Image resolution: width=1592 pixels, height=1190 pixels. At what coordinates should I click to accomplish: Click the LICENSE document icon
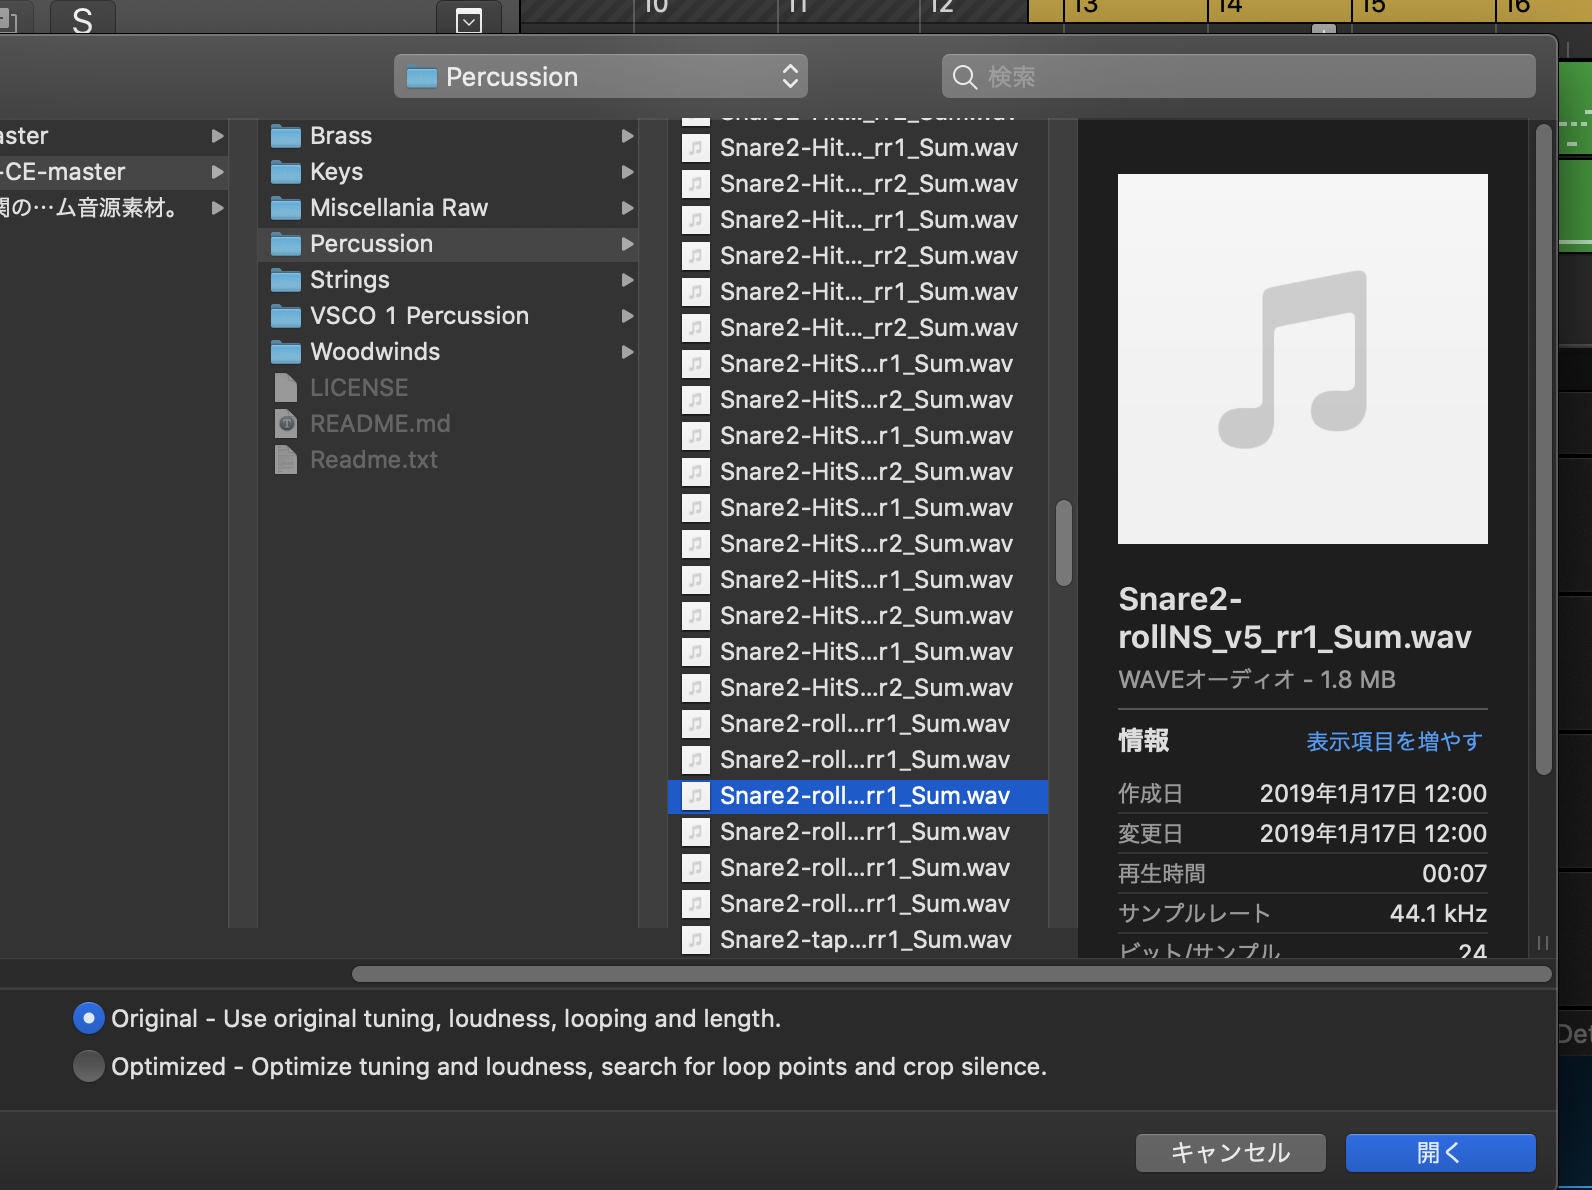(286, 388)
